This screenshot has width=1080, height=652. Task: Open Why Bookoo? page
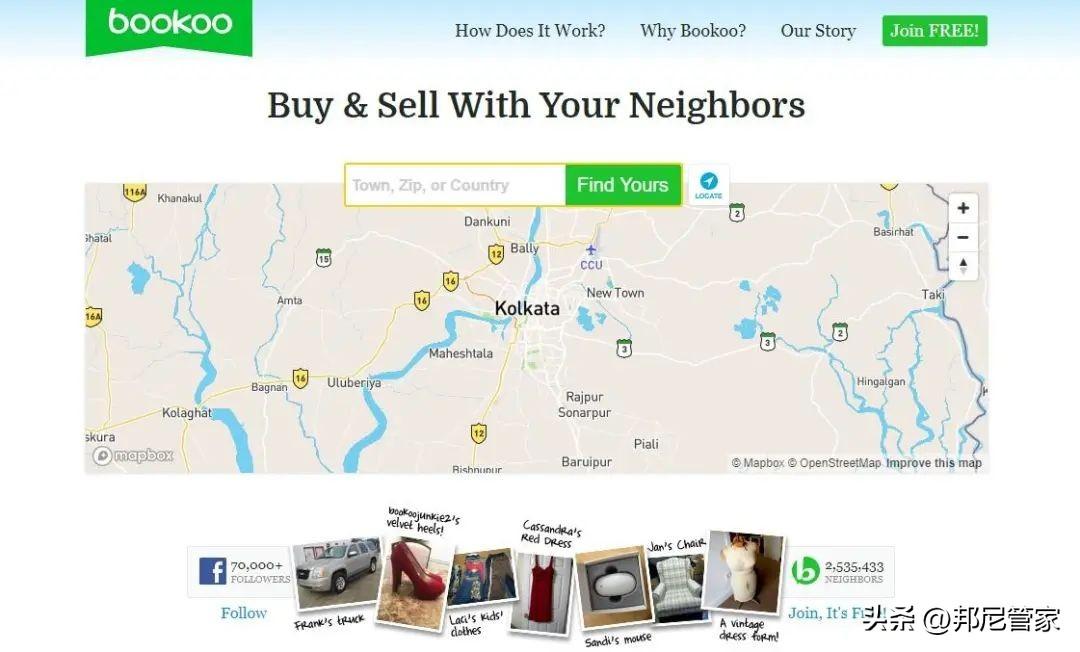point(692,31)
